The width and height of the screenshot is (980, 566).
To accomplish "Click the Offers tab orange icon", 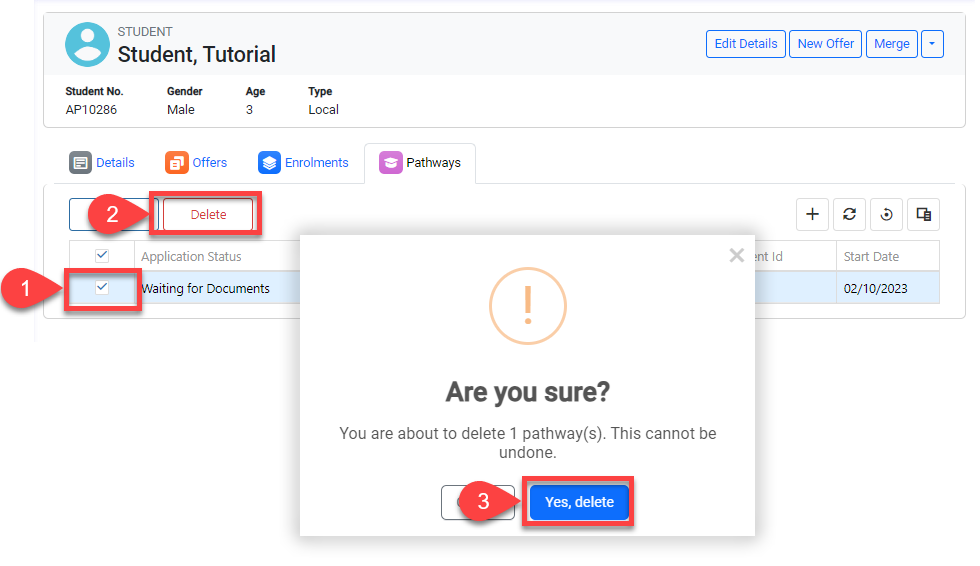I will pyautogui.click(x=177, y=163).
